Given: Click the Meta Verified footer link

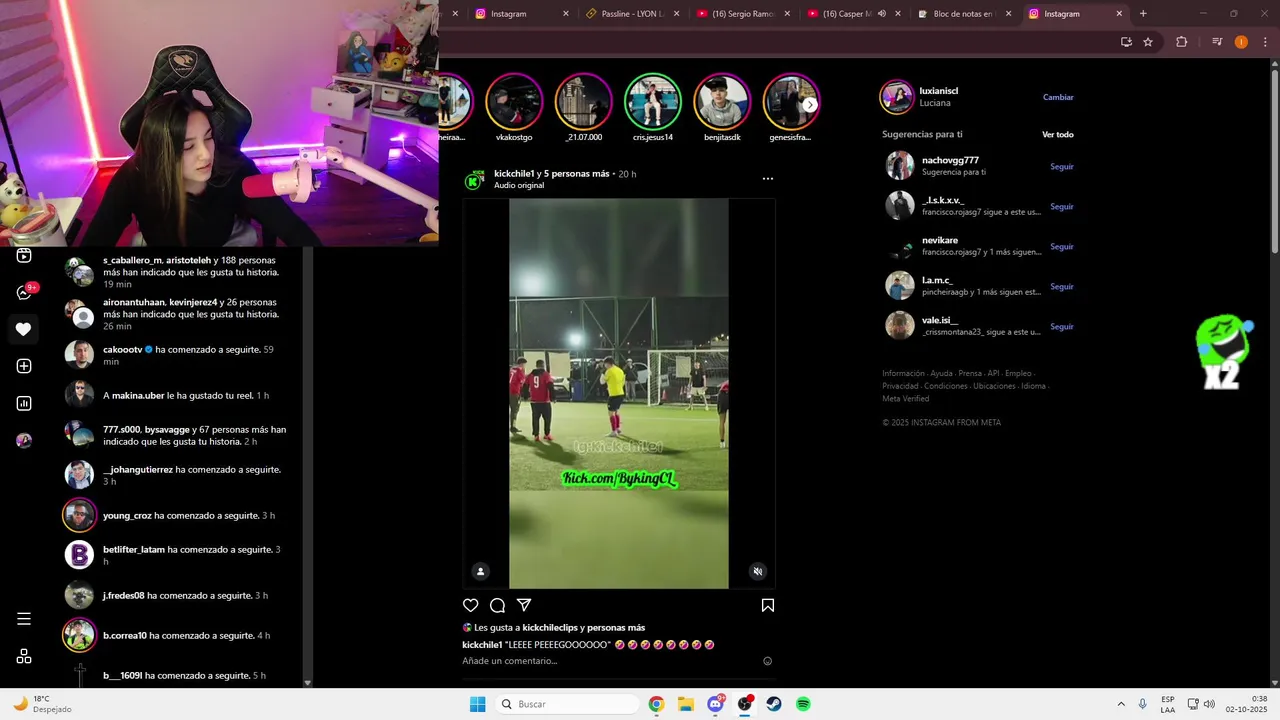Looking at the screenshot, I should 905,399.
